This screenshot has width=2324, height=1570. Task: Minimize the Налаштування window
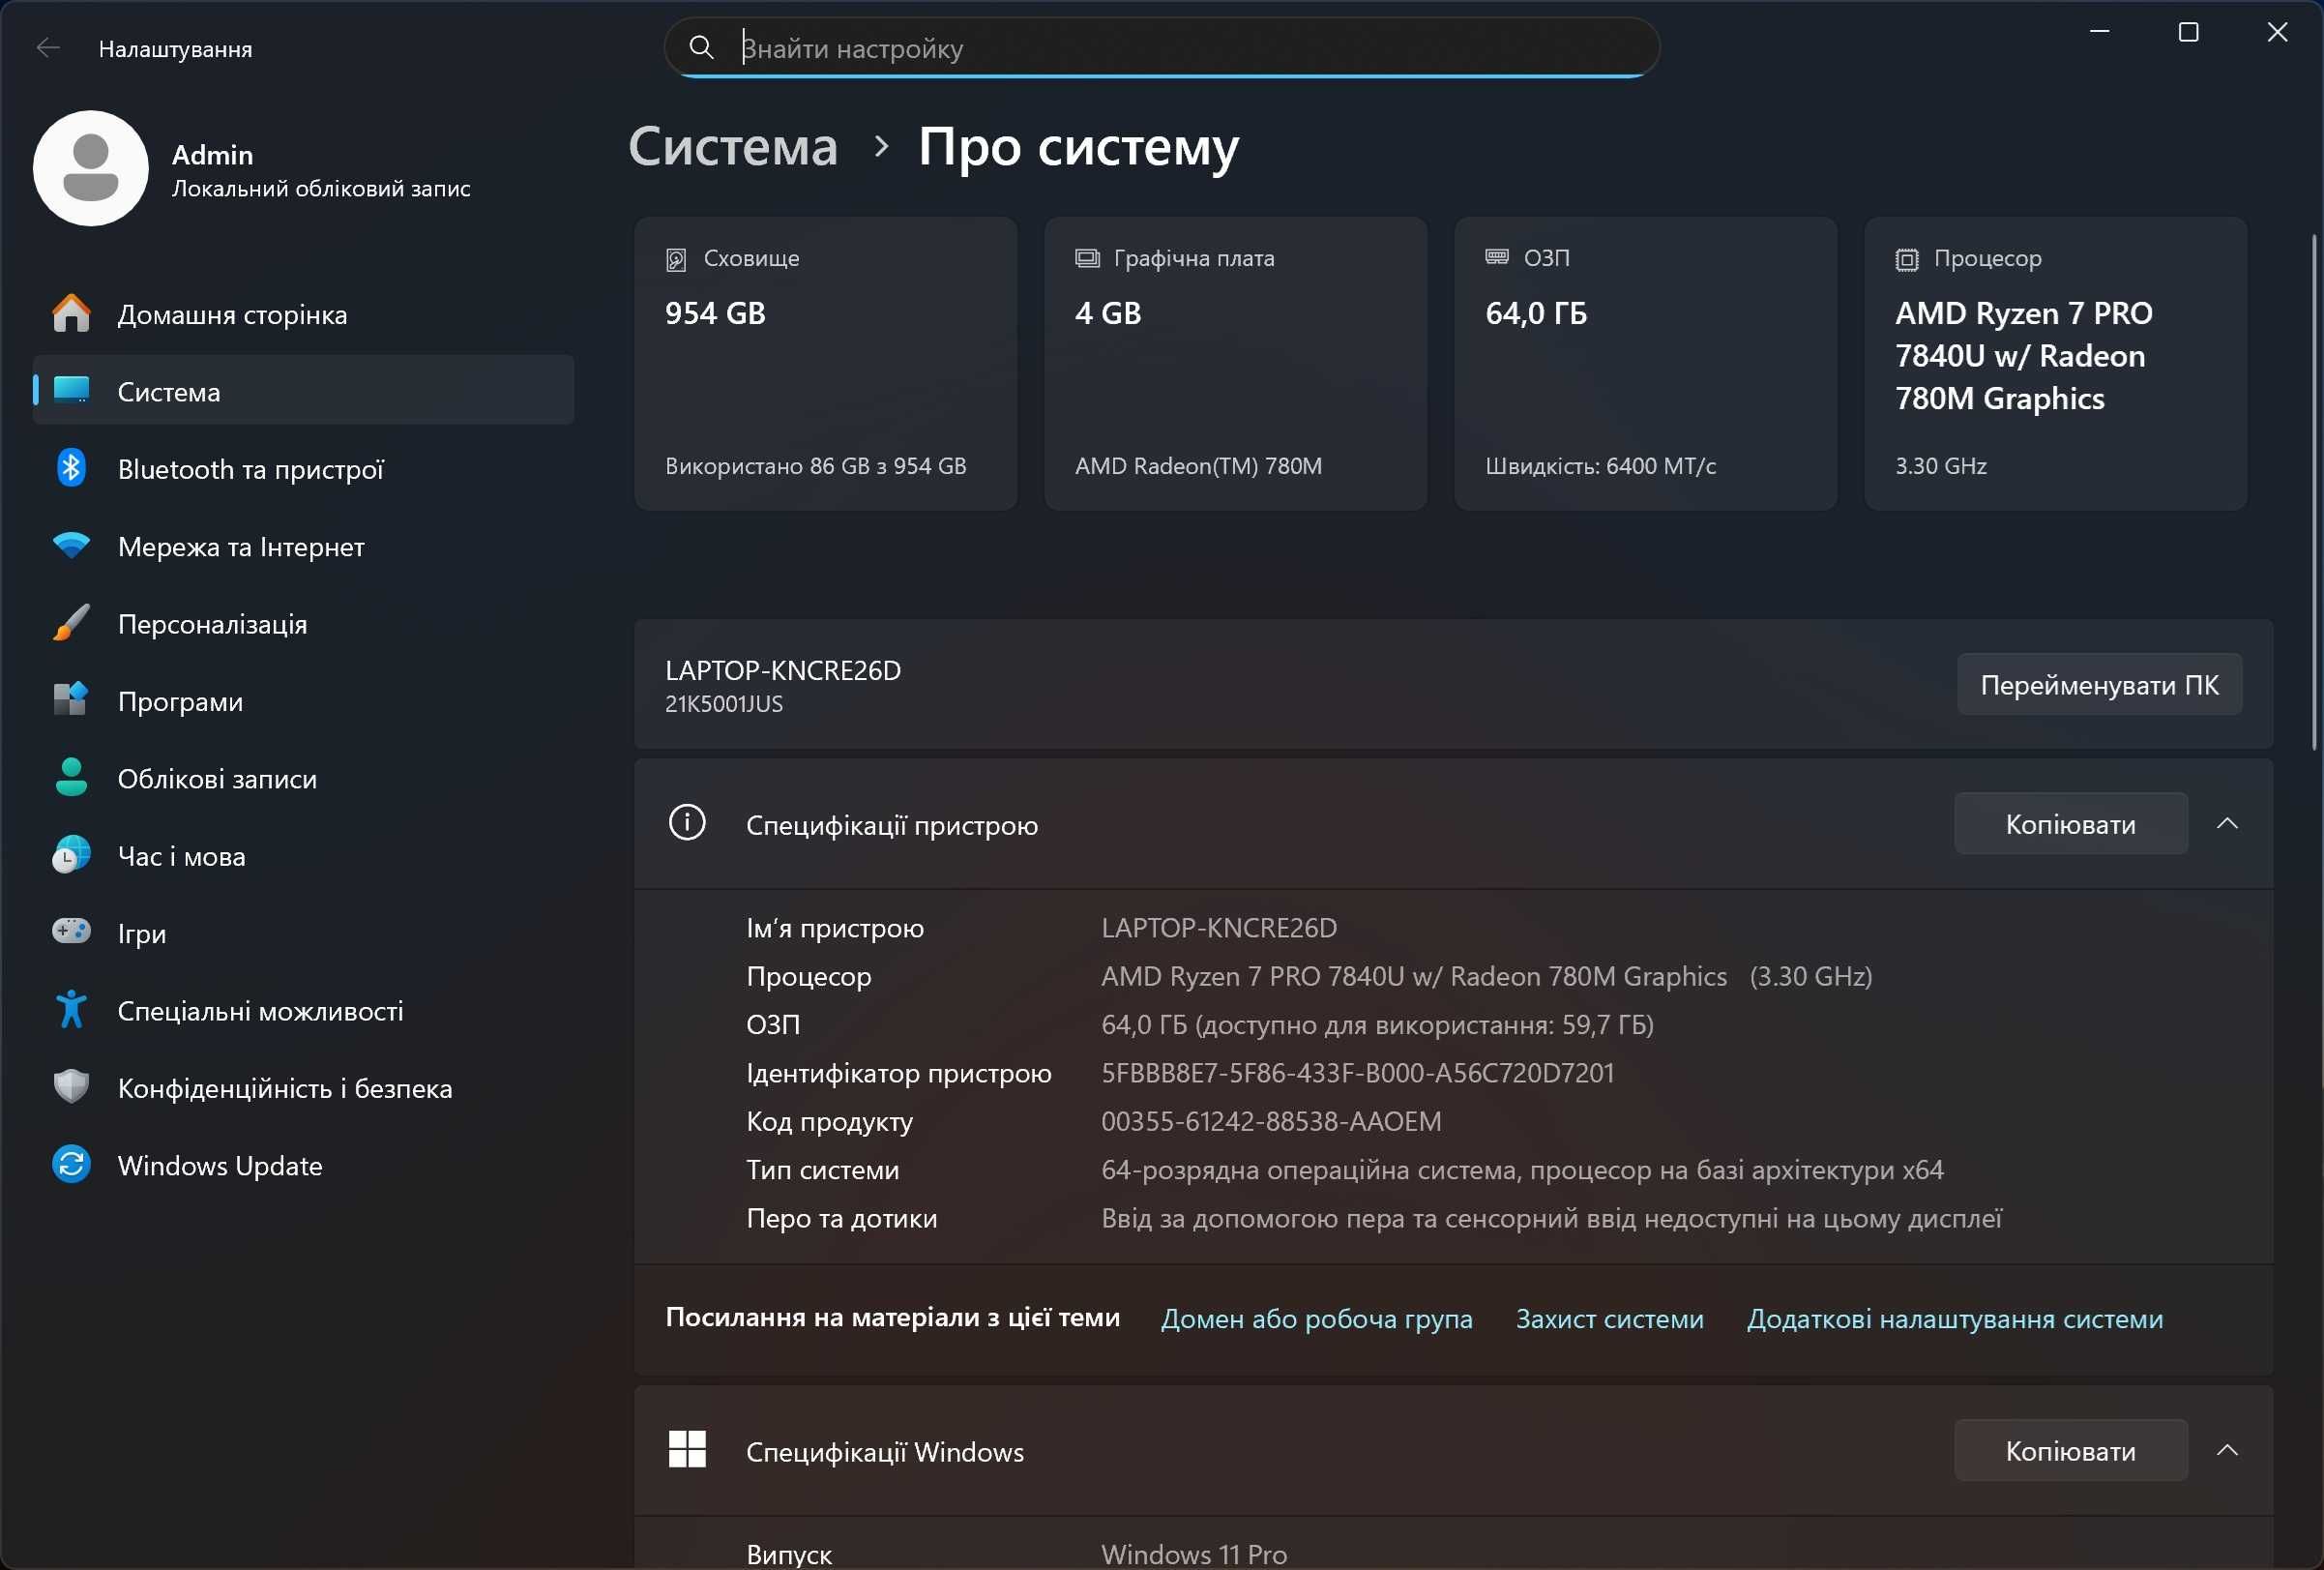[2099, 32]
